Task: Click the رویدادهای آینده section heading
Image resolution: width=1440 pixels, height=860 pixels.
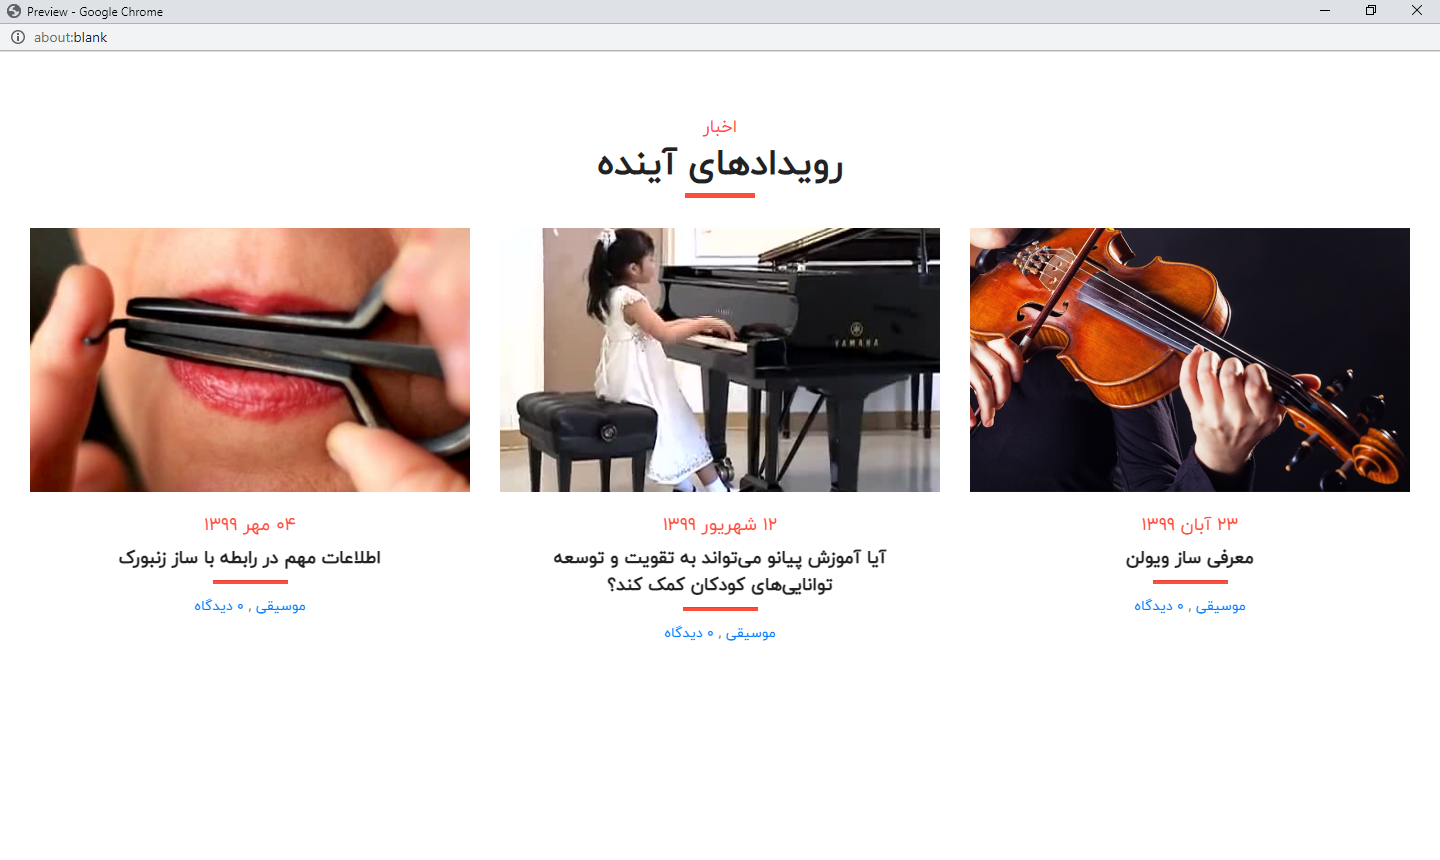Action: click(x=720, y=164)
